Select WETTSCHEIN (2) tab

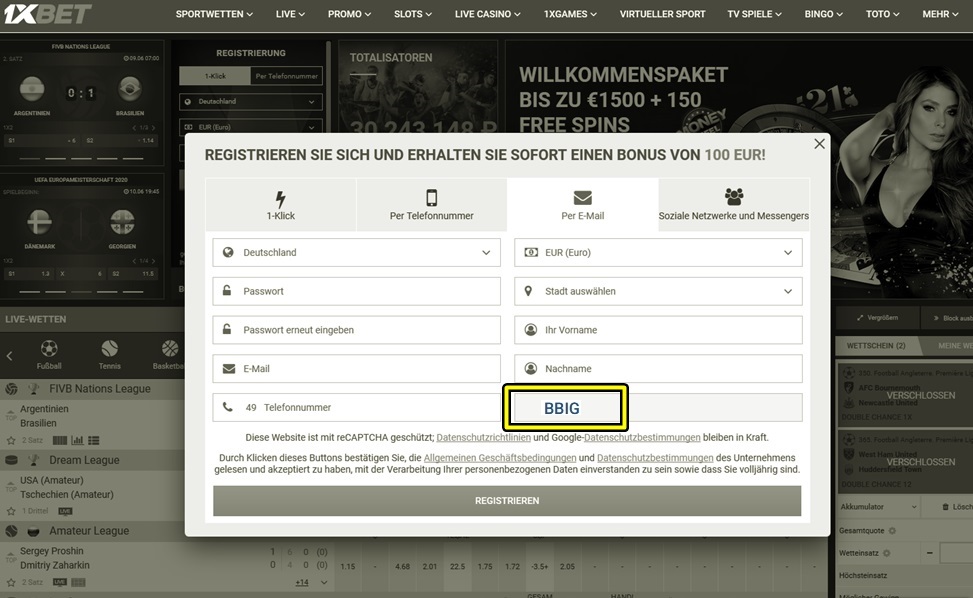click(x=876, y=346)
